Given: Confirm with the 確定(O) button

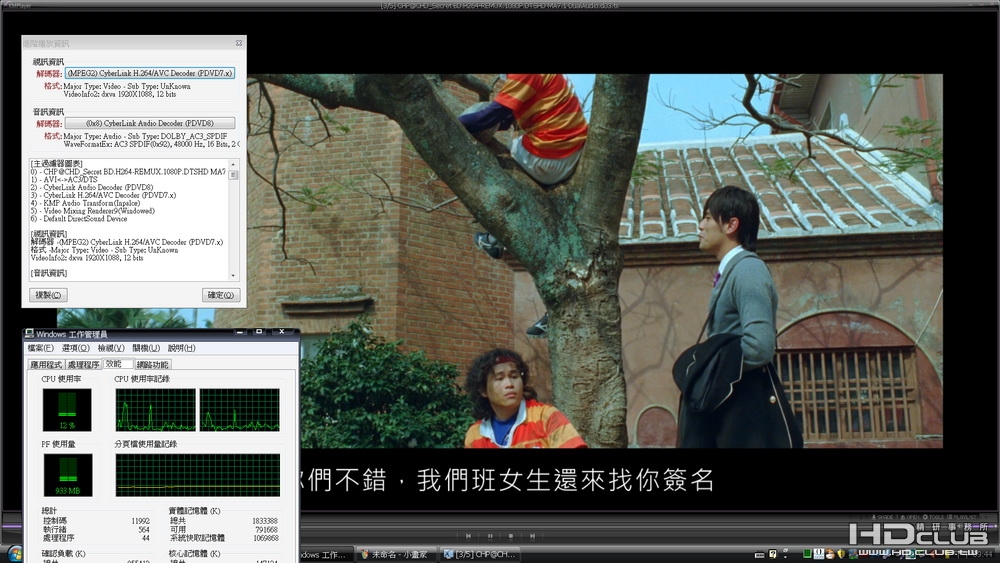Looking at the screenshot, I should (x=221, y=295).
